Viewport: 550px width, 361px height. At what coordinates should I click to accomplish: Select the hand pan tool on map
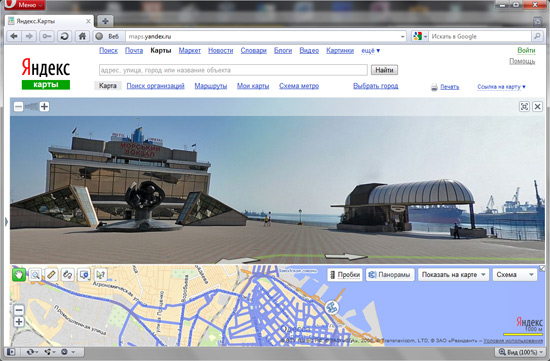[19, 275]
